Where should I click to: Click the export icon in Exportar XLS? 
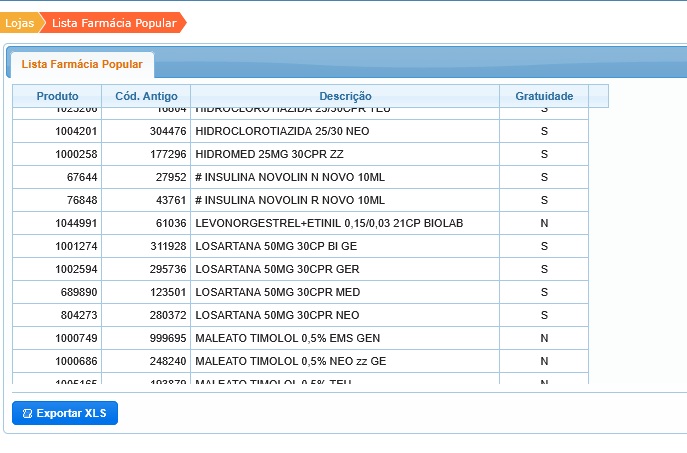[27, 413]
